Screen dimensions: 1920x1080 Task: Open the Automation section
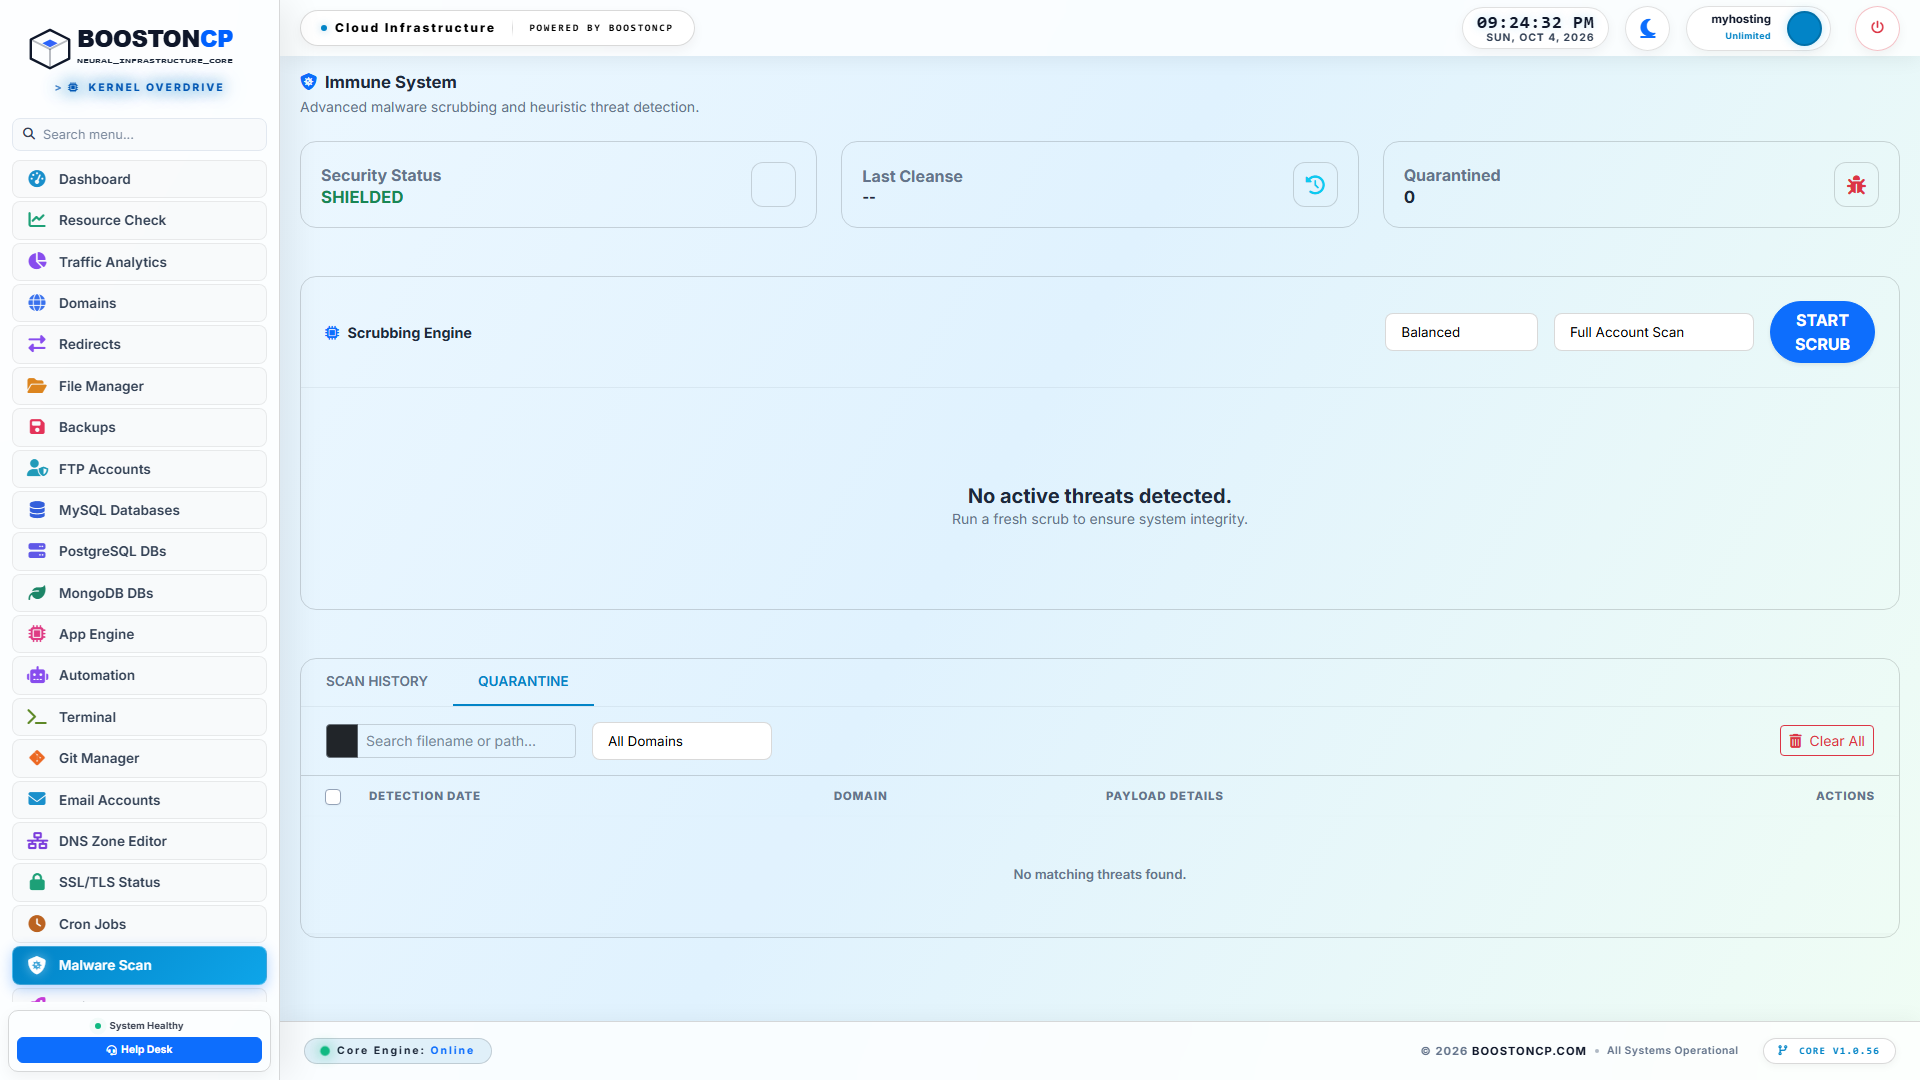point(139,675)
